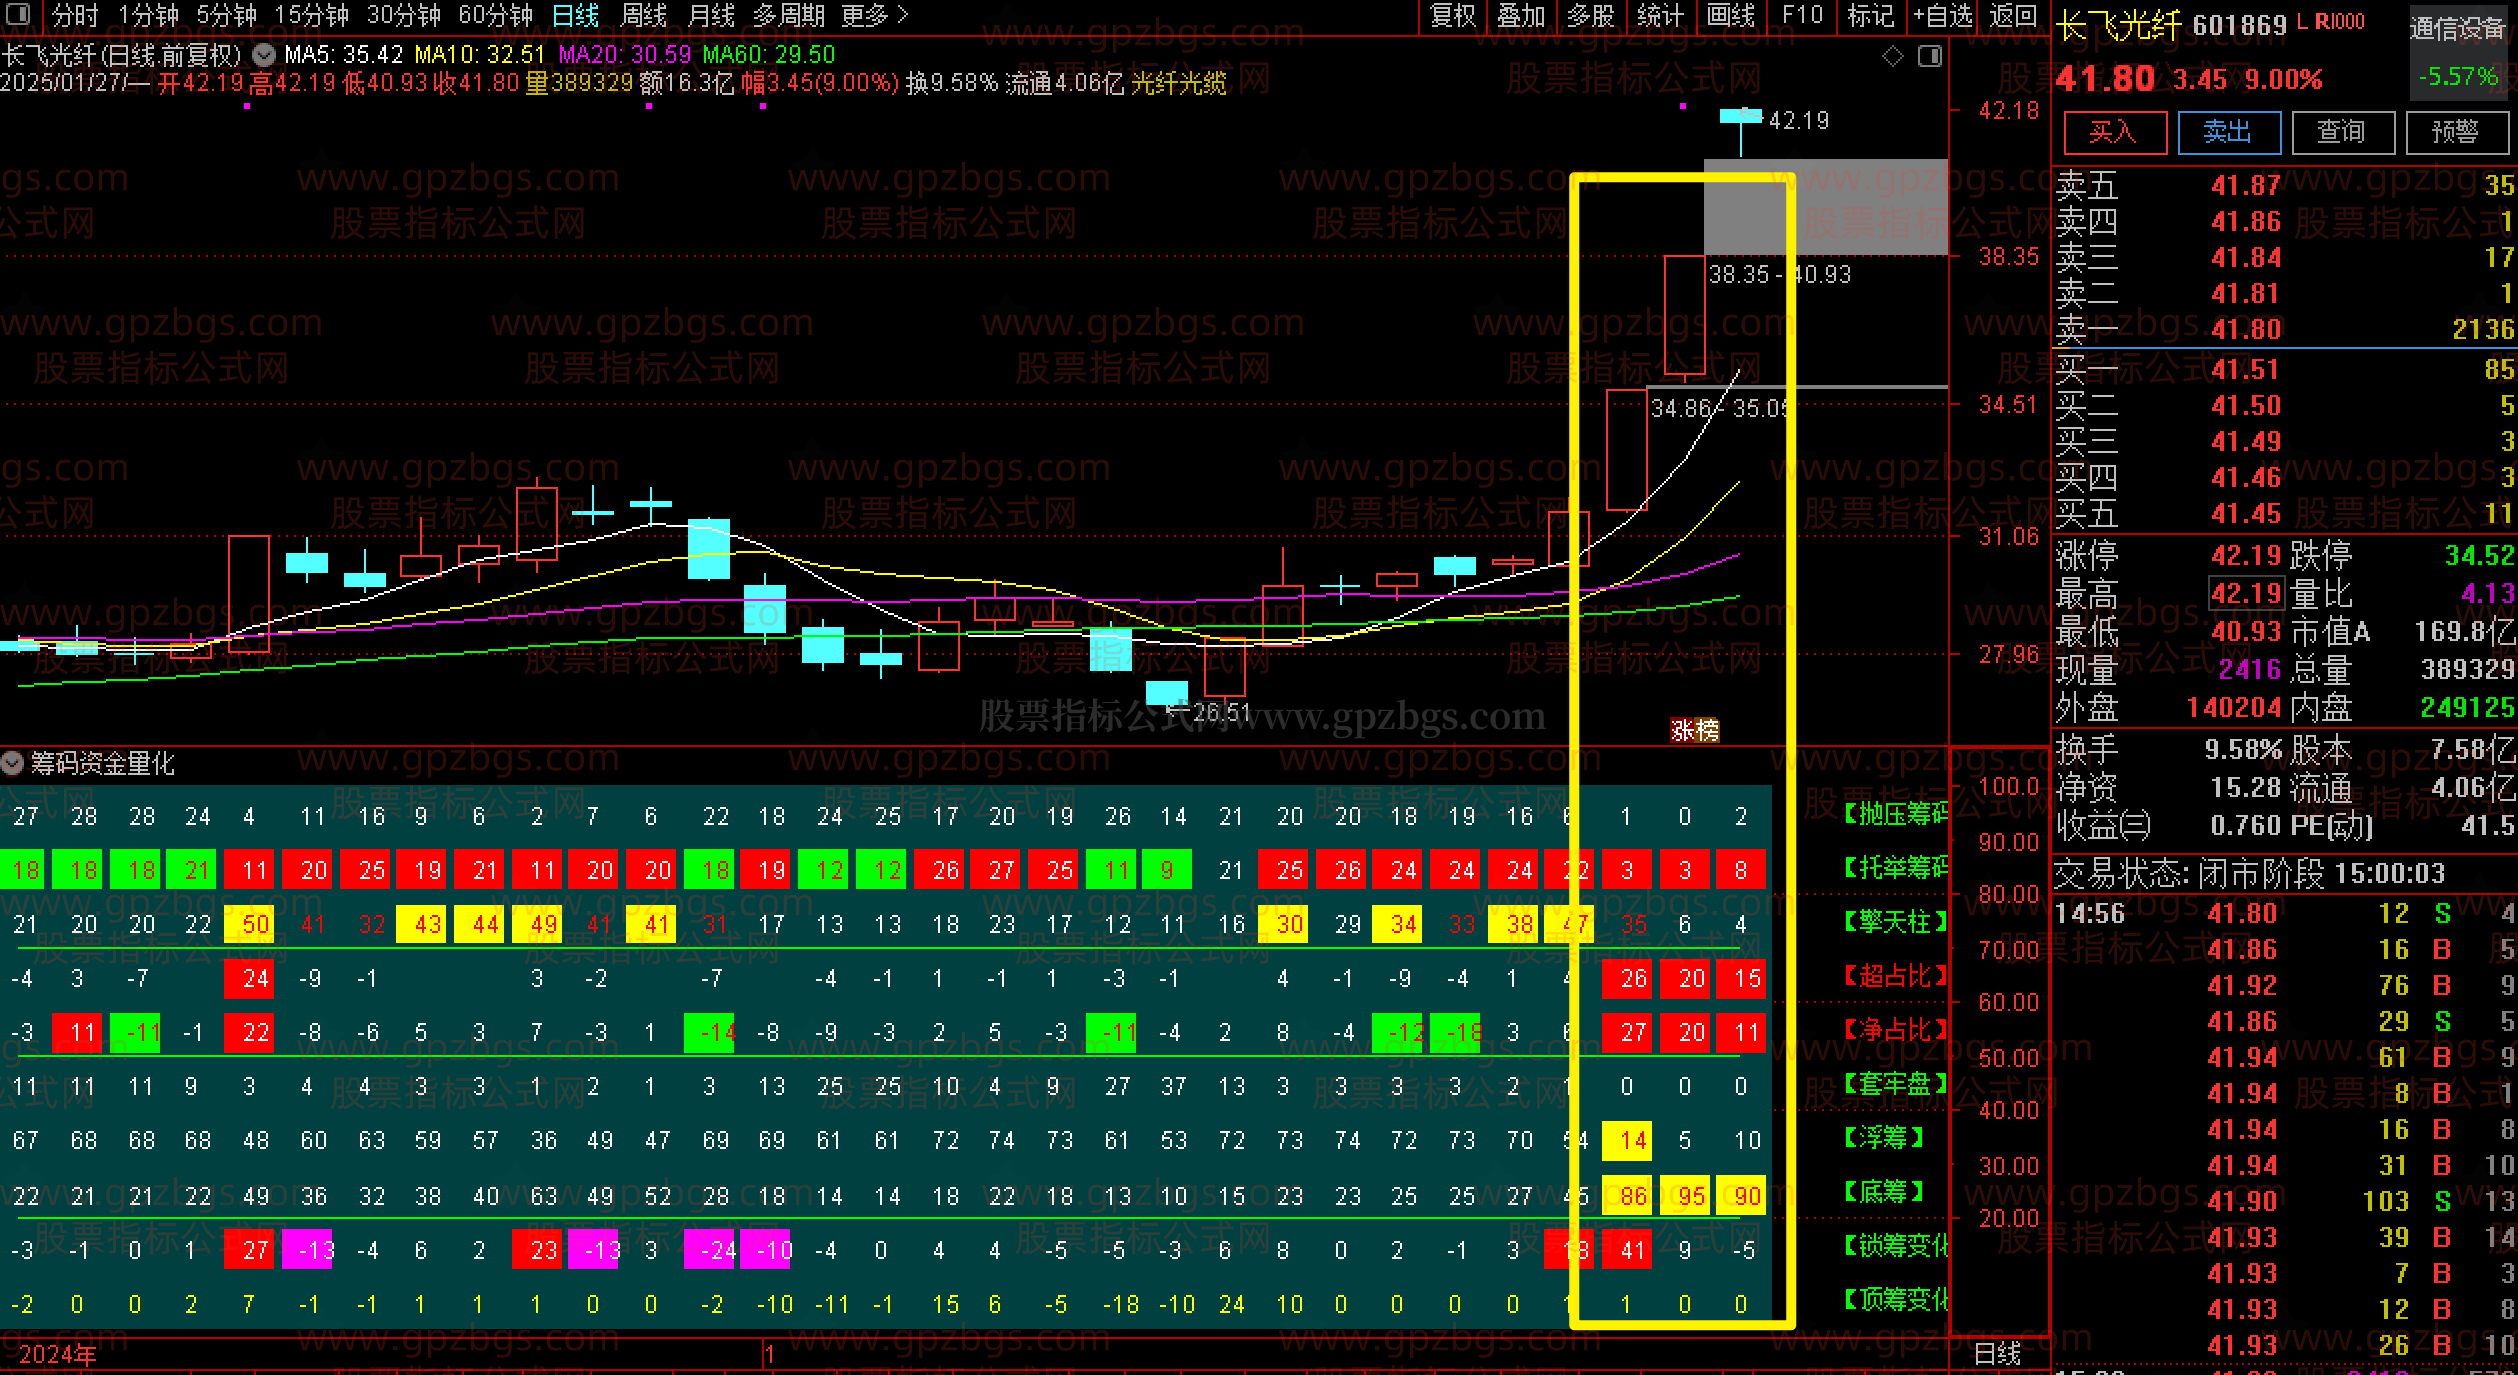Add stock via +自选 button
Image resolution: width=2518 pixels, height=1375 pixels.
[x=1943, y=15]
